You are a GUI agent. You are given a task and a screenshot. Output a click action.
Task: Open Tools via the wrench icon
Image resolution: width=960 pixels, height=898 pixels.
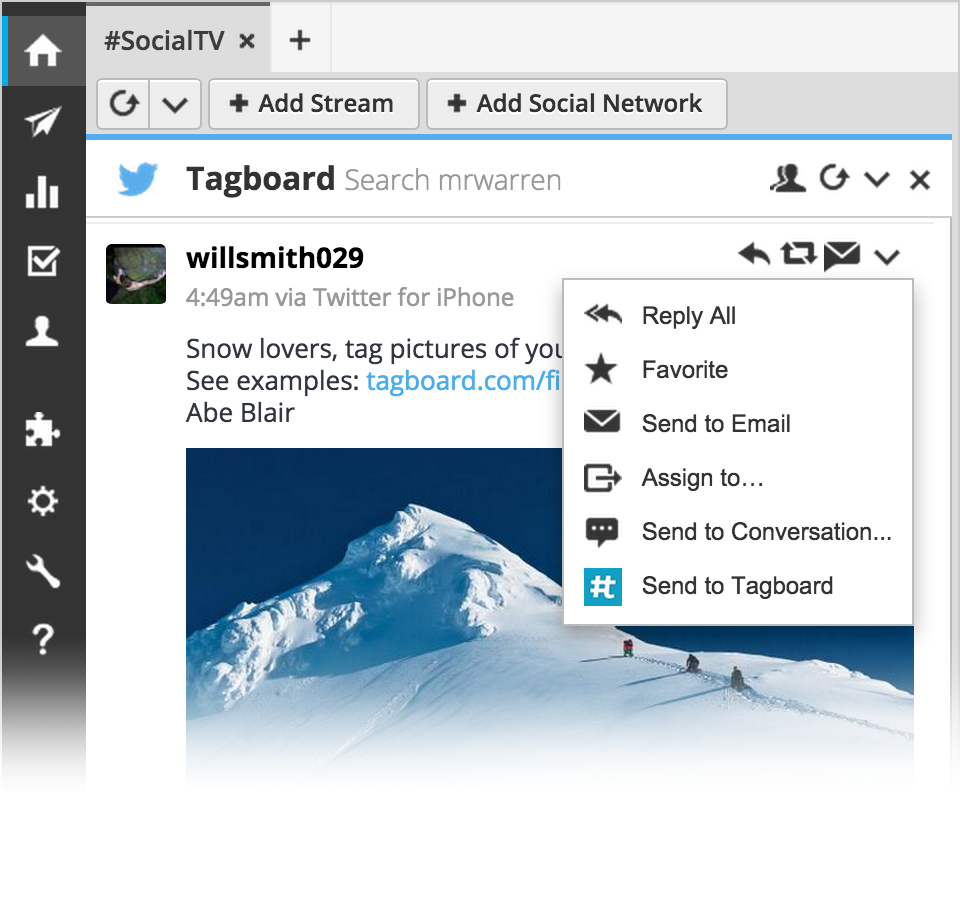[x=43, y=570]
